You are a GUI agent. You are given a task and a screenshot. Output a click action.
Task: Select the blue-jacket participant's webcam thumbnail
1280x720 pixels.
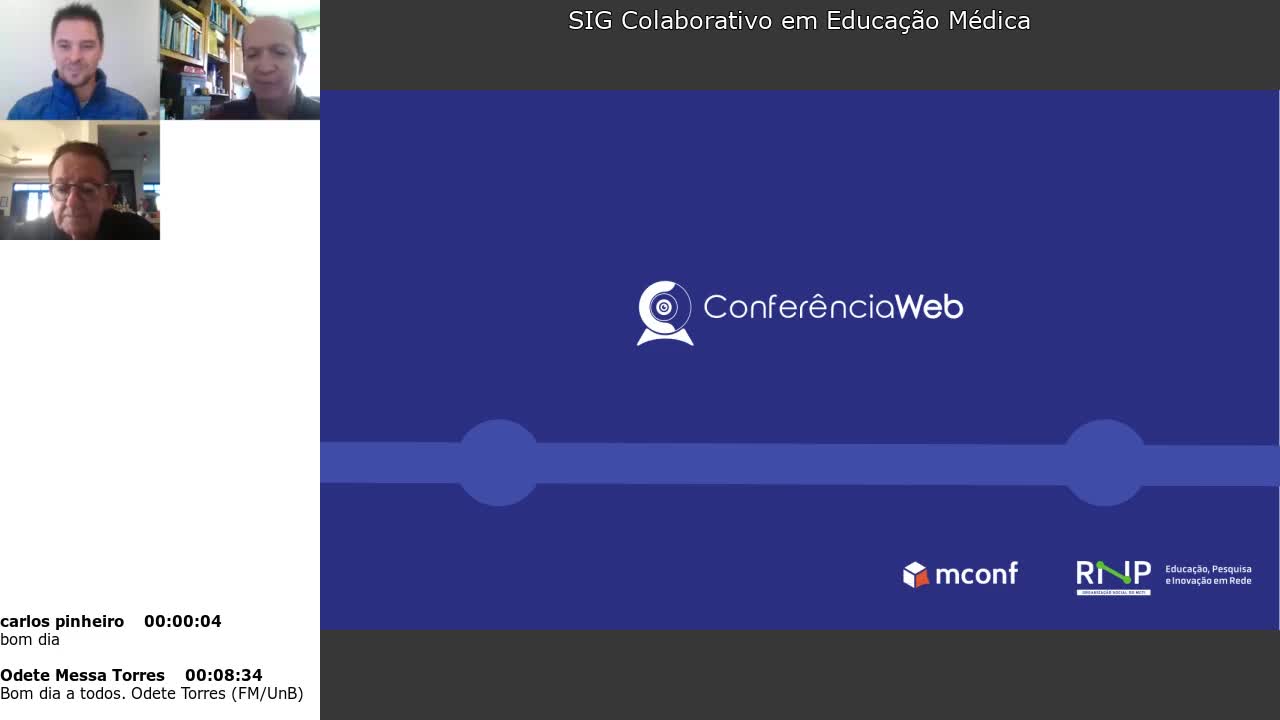(x=80, y=60)
